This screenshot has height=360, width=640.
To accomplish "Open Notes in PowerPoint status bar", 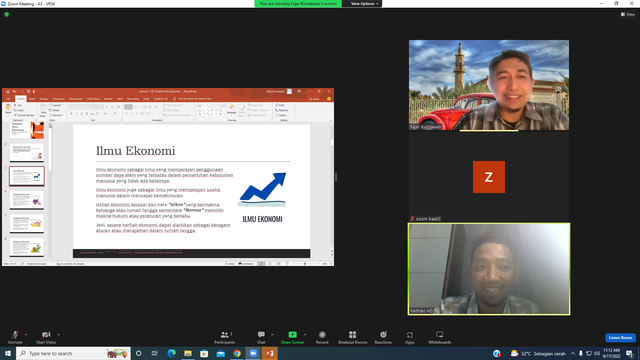I will pyautogui.click(x=230, y=264).
